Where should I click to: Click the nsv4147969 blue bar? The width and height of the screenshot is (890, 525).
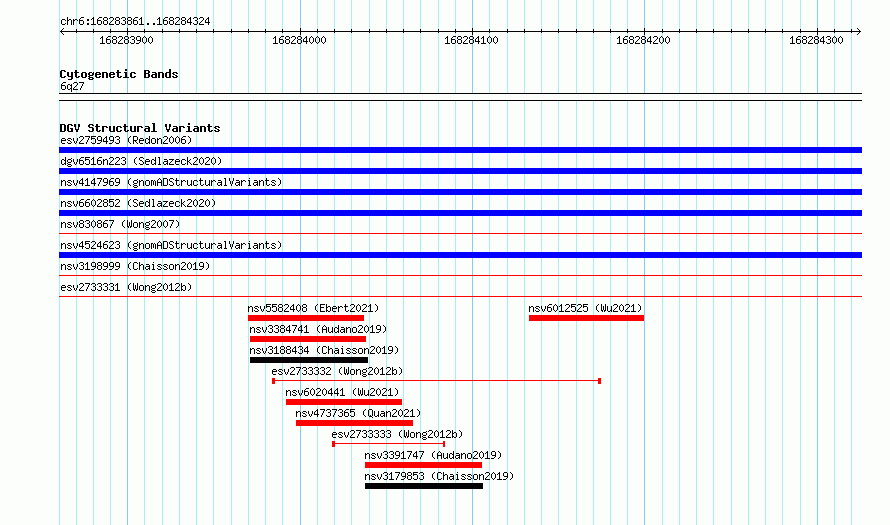point(460,192)
